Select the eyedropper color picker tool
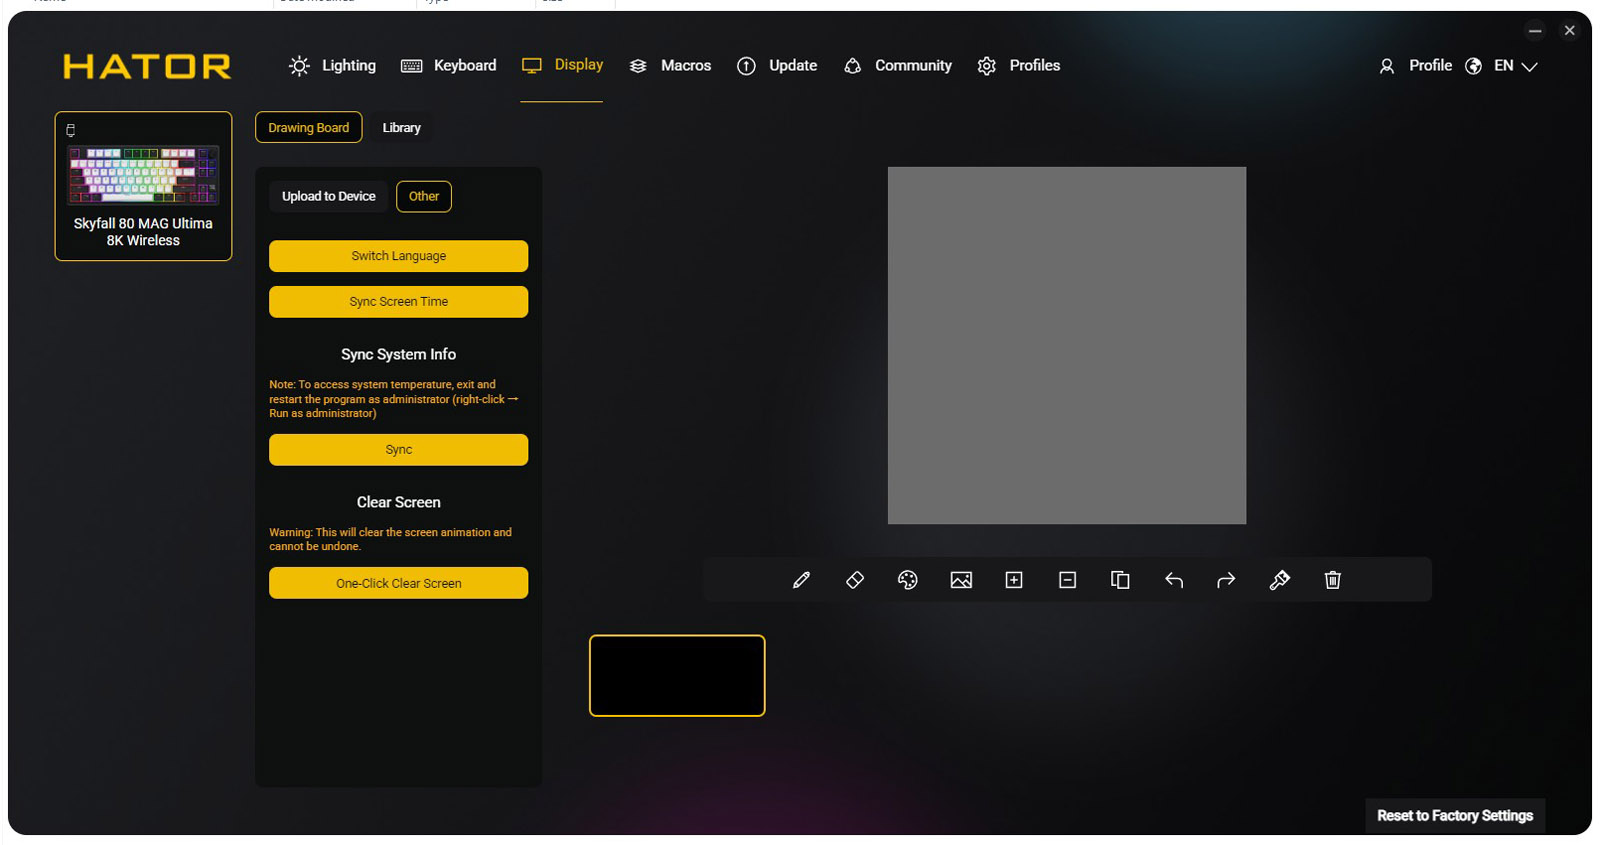The height and width of the screenshot is (845, 1604). (x=1279, y=580)
